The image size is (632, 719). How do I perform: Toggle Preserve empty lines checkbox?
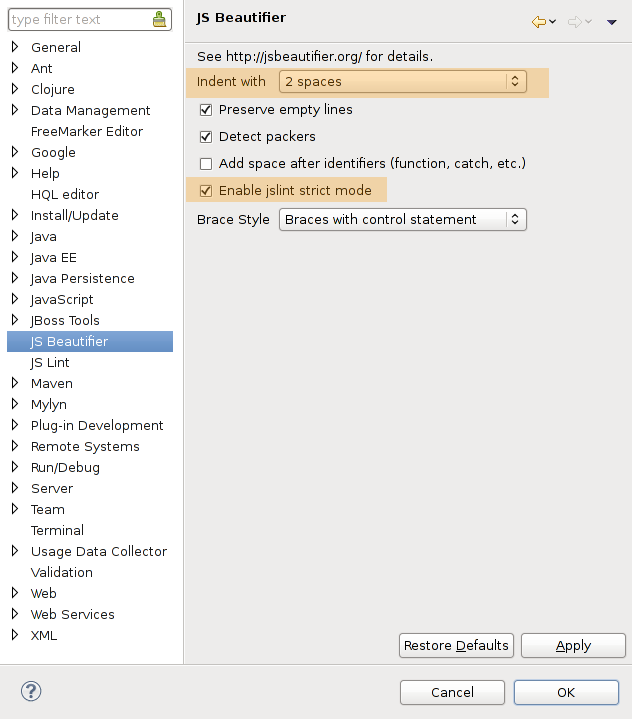(206, 109)
